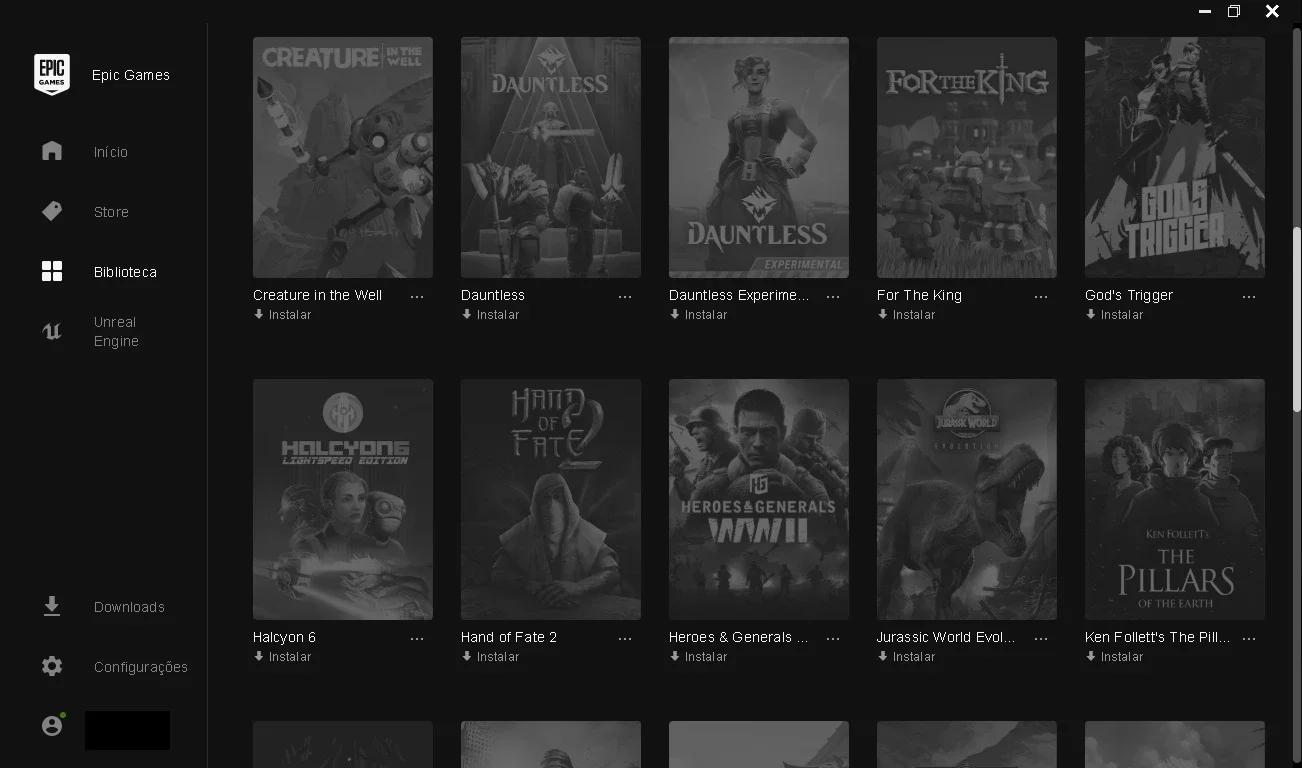This screenshot has width=1302, height=768.
Task: Close the Epic Games launcher window
Action: (1272, 11)
